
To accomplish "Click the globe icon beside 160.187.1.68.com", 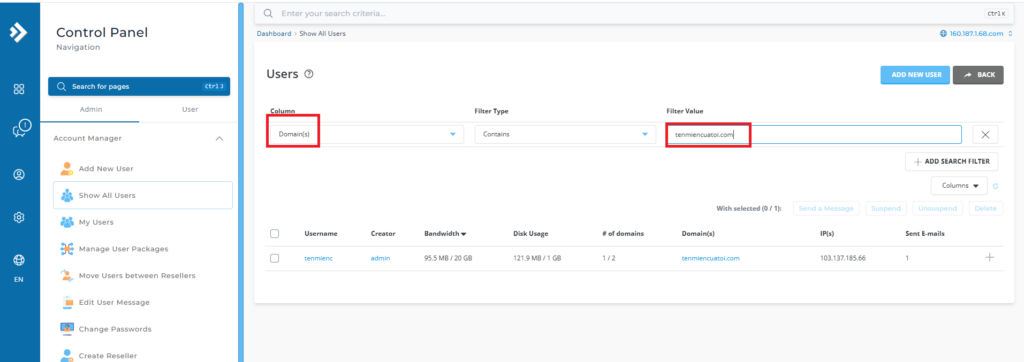I will tap(943, 34).
